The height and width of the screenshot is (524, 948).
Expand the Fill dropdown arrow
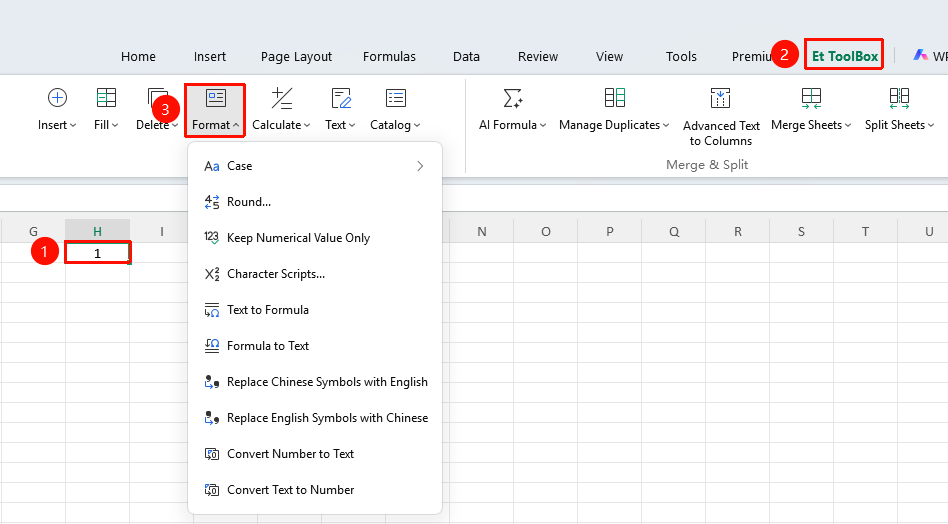(115, 125)
